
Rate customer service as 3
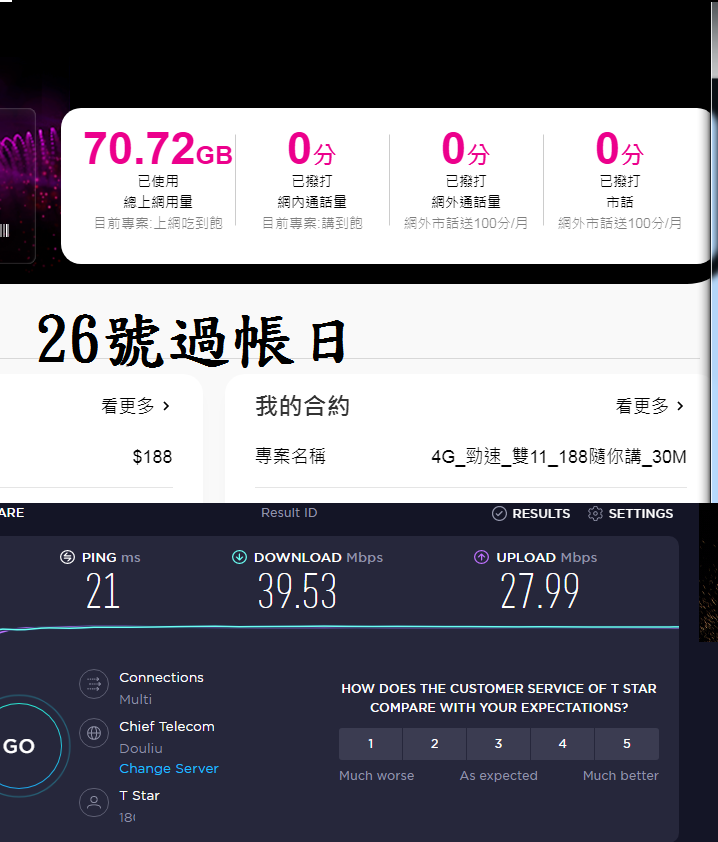(498, 744)
